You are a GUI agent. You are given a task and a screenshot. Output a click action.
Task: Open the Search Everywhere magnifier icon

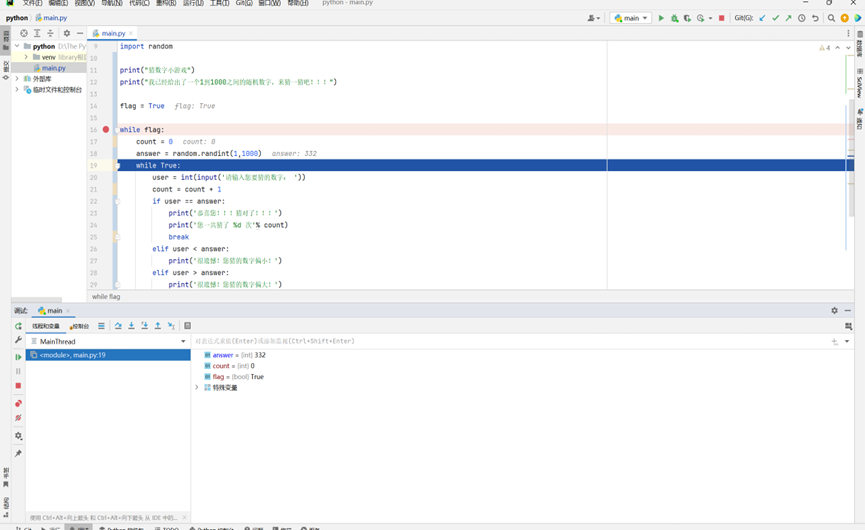click(x=831, y=18)
